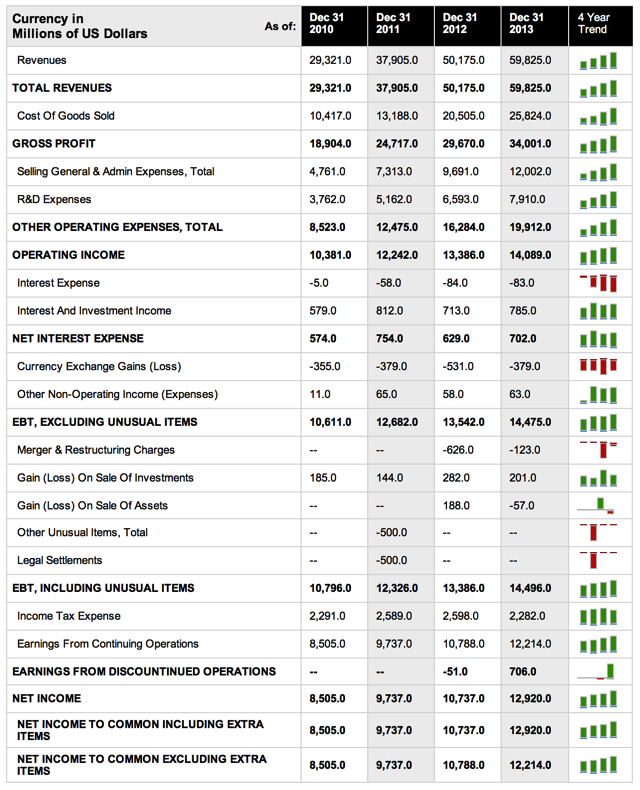Screen dimensions: 640x790
Task: Select 2012 Discontinued Operations value -51.0
Action: click(455, 672)
